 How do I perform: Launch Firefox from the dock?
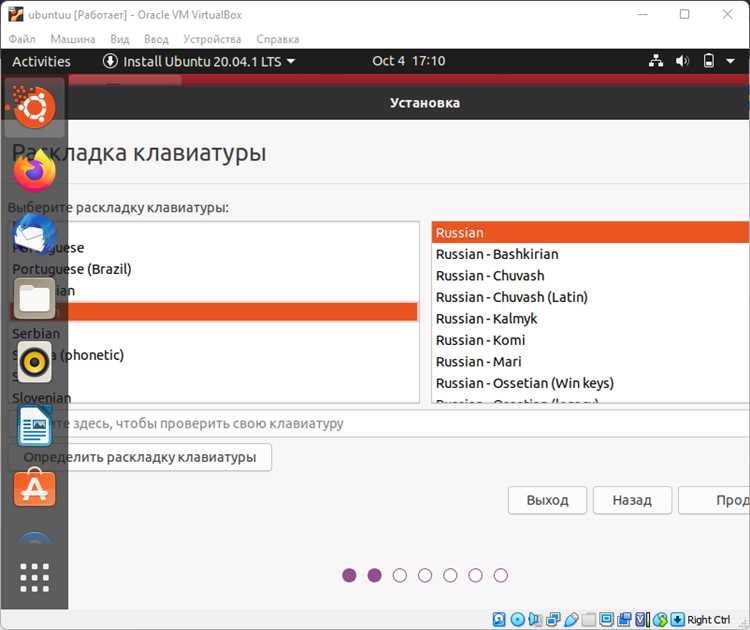pyautogui.click(x=34, y=171)
